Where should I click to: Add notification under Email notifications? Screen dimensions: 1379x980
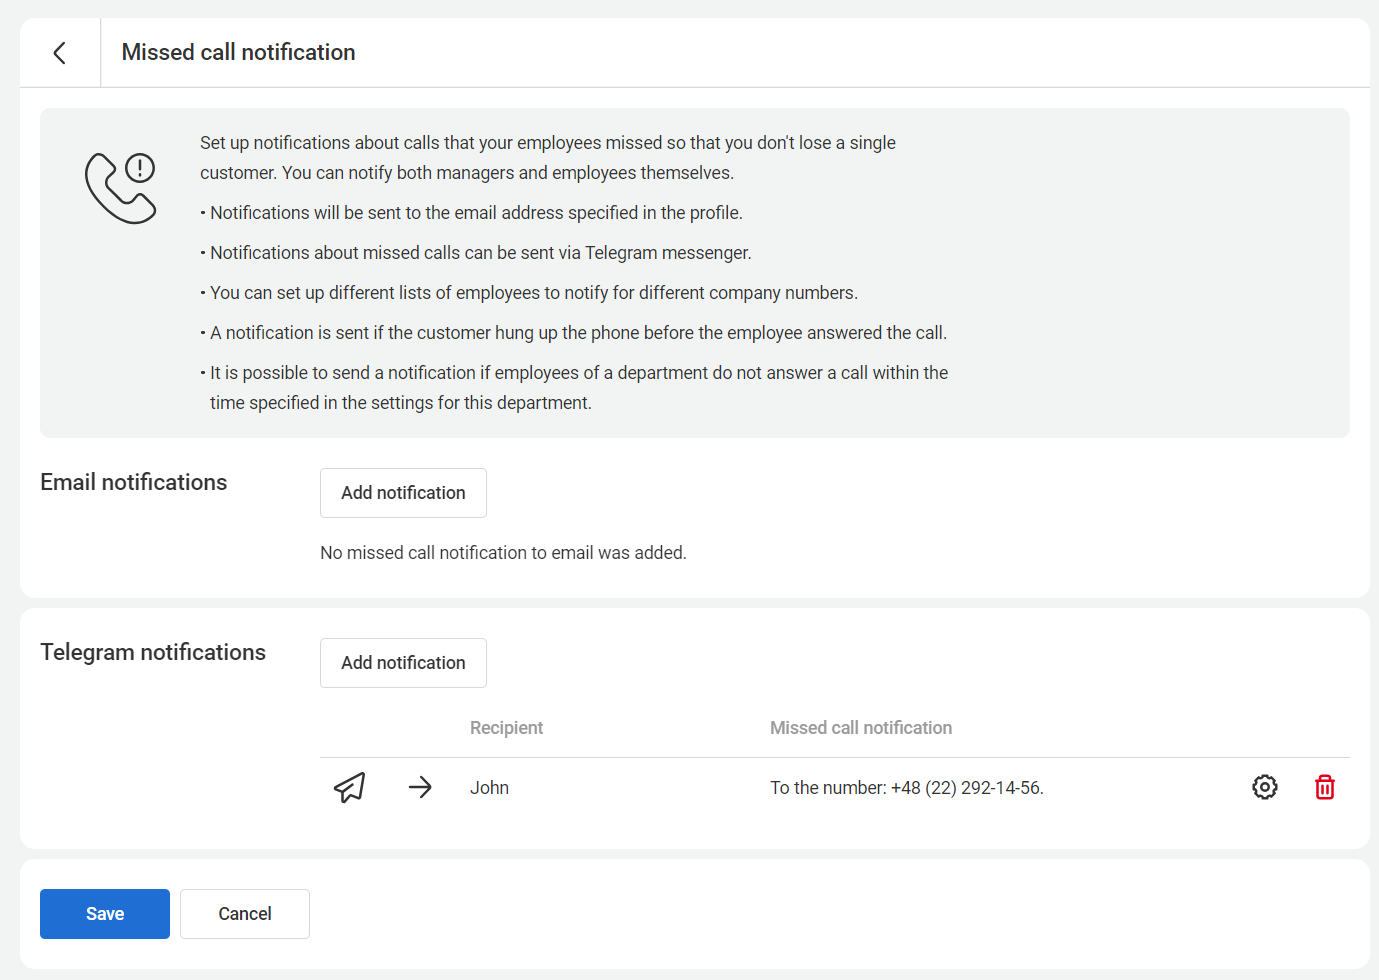tap(403, 493)
